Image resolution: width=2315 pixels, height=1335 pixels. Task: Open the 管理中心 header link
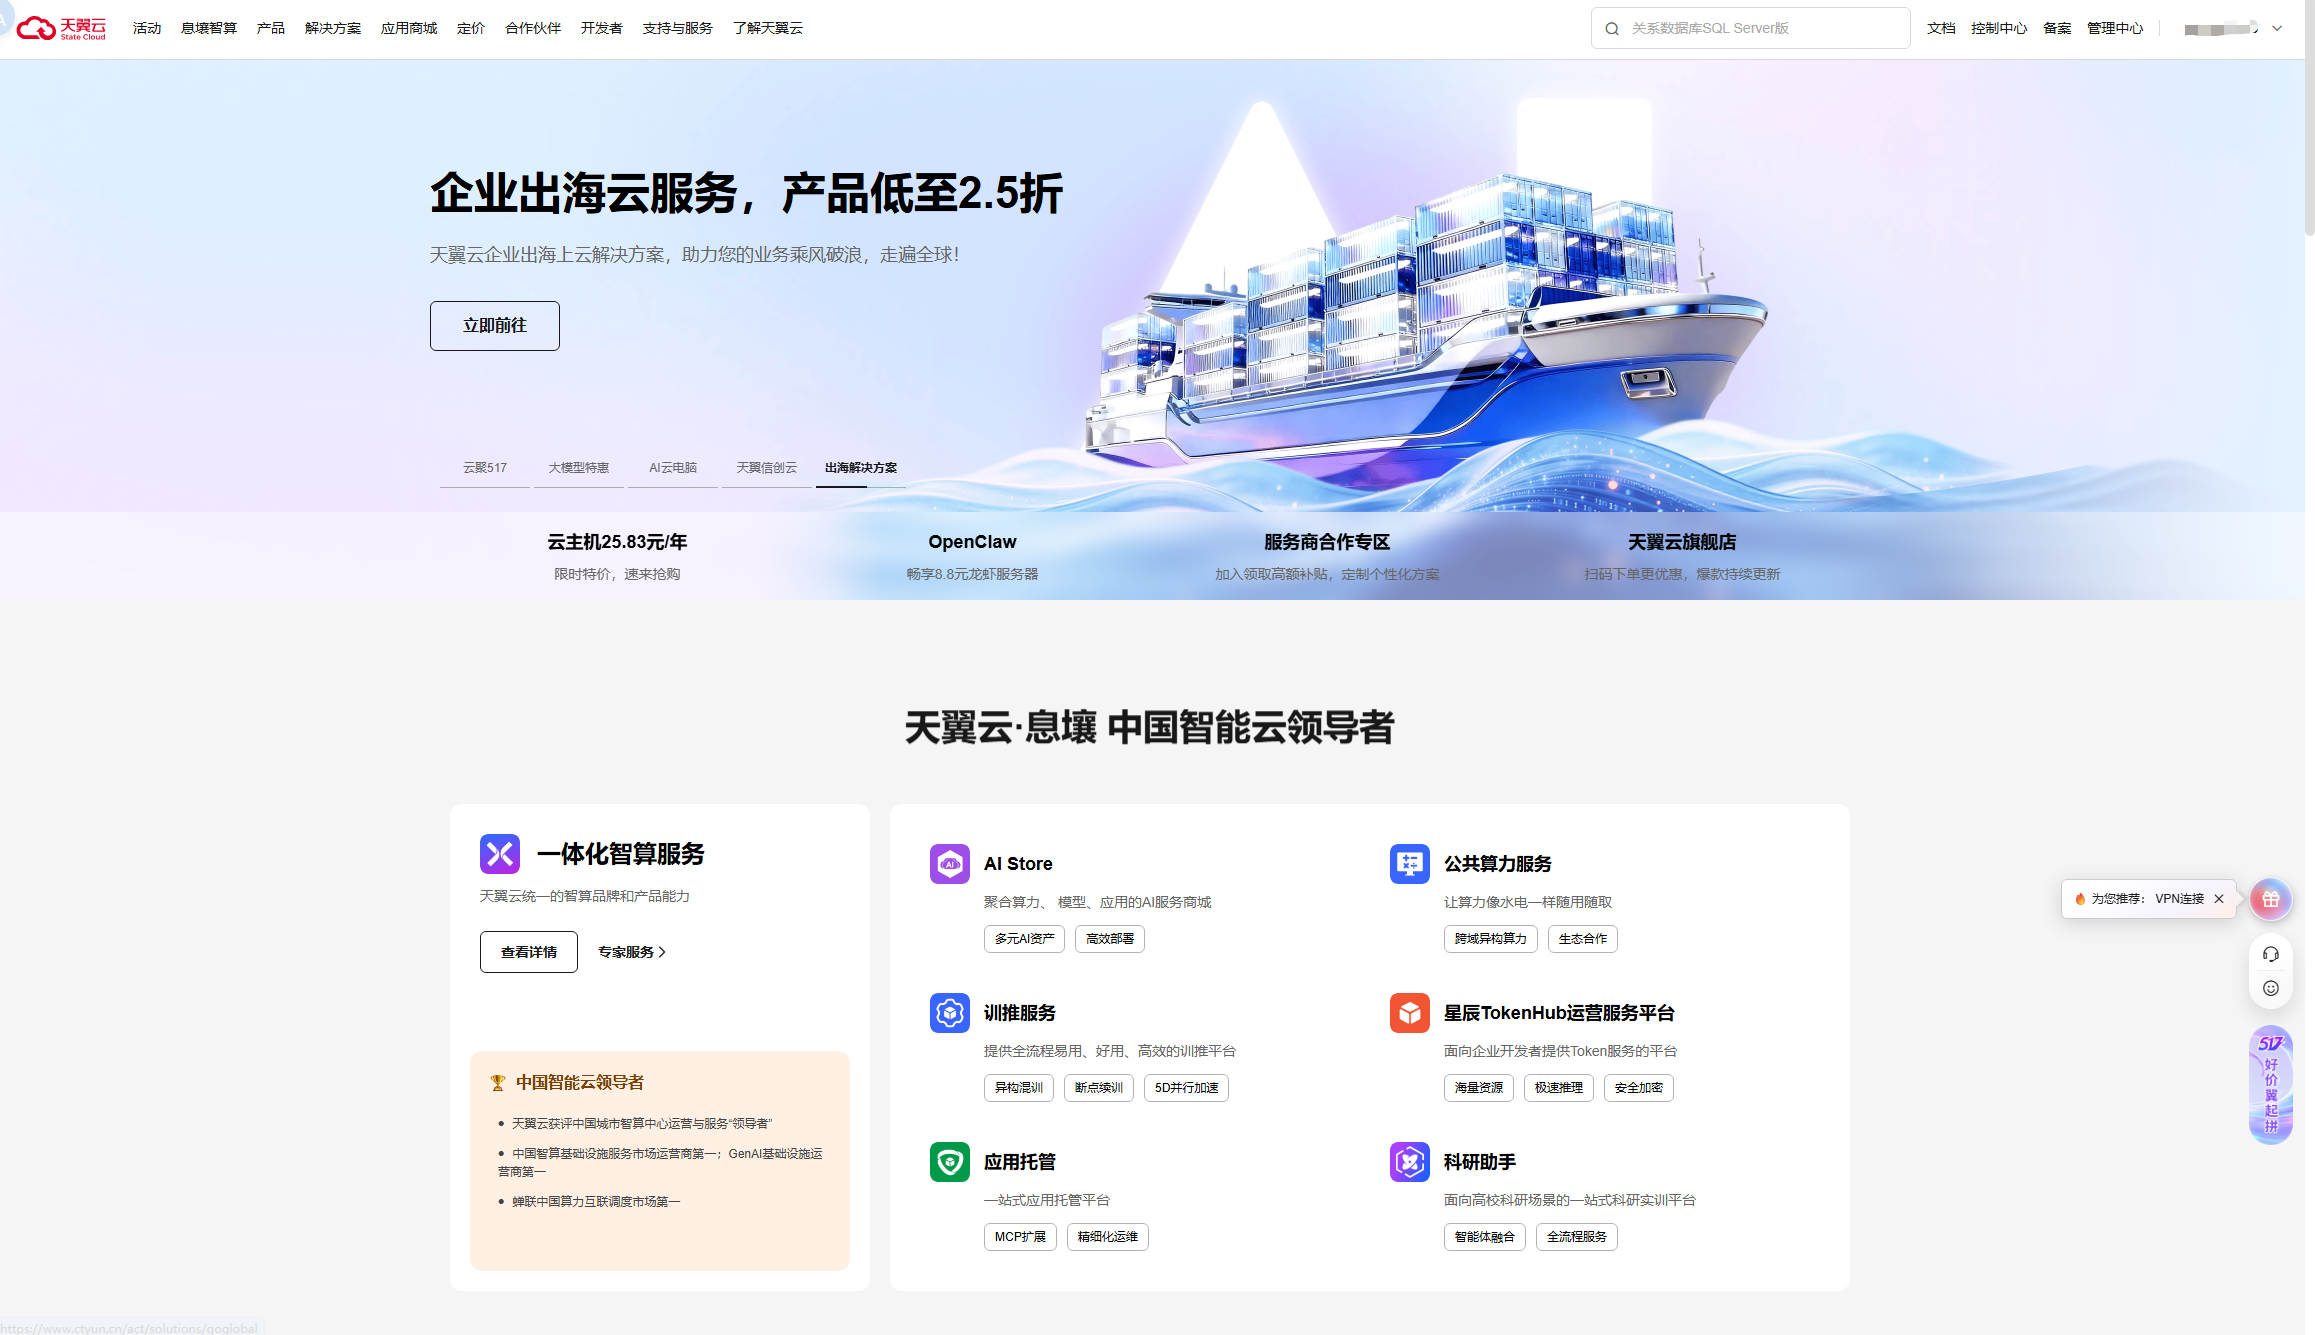[x=2115, y=28]
